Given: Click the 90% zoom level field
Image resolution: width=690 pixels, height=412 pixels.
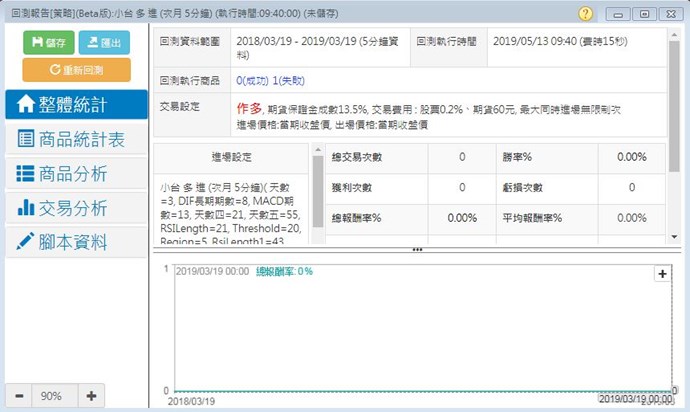Looking at the screenshot, I should tap(52, 395).
